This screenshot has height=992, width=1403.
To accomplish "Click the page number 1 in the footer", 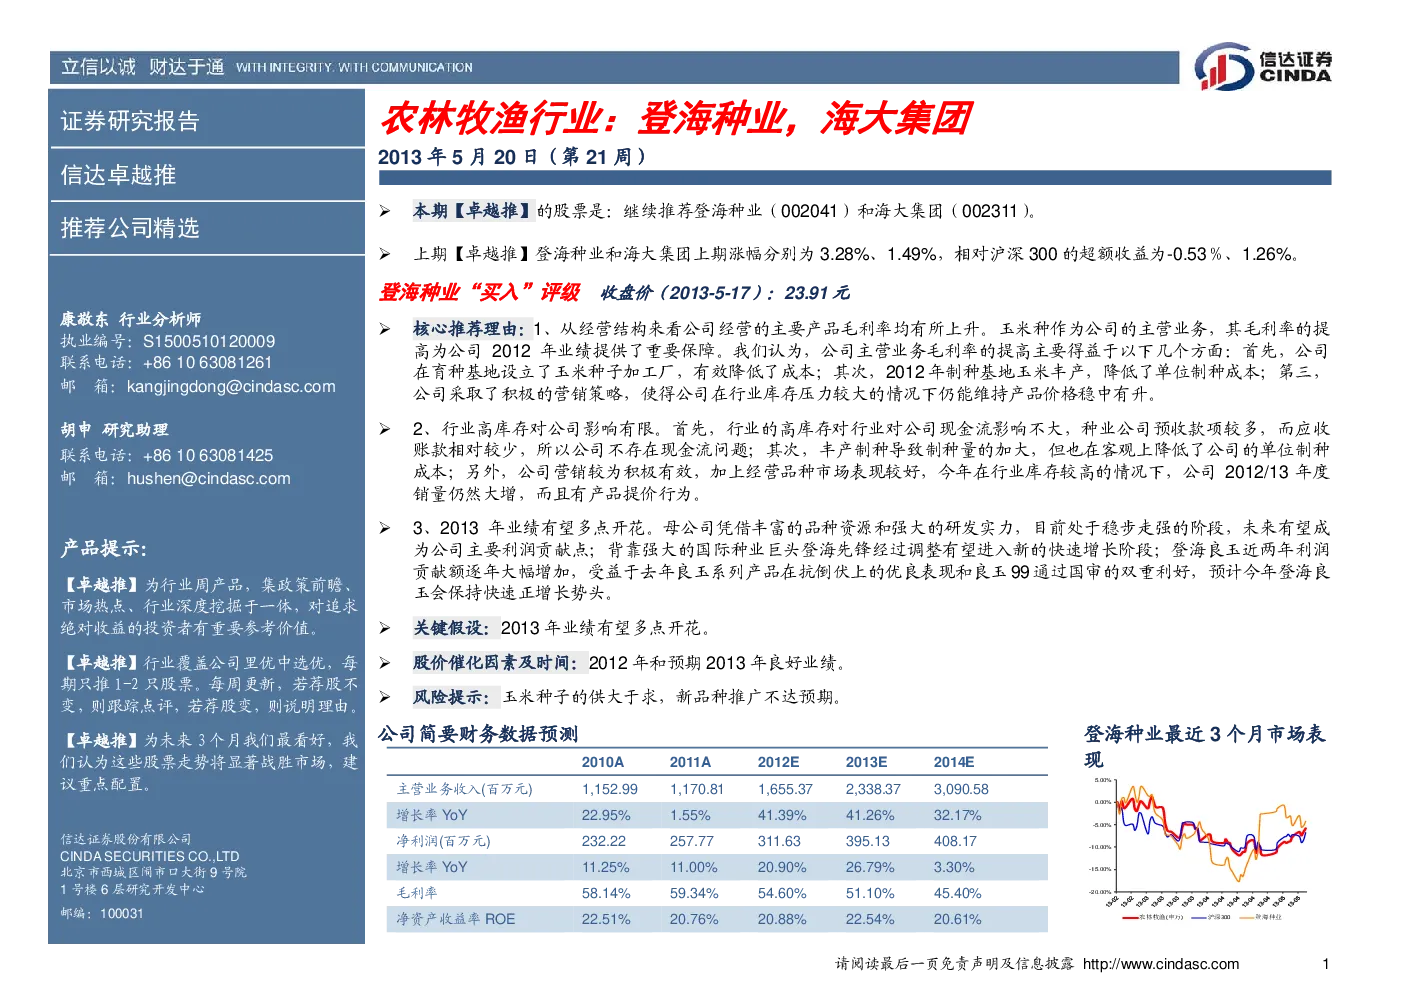I will (1326, 965).
